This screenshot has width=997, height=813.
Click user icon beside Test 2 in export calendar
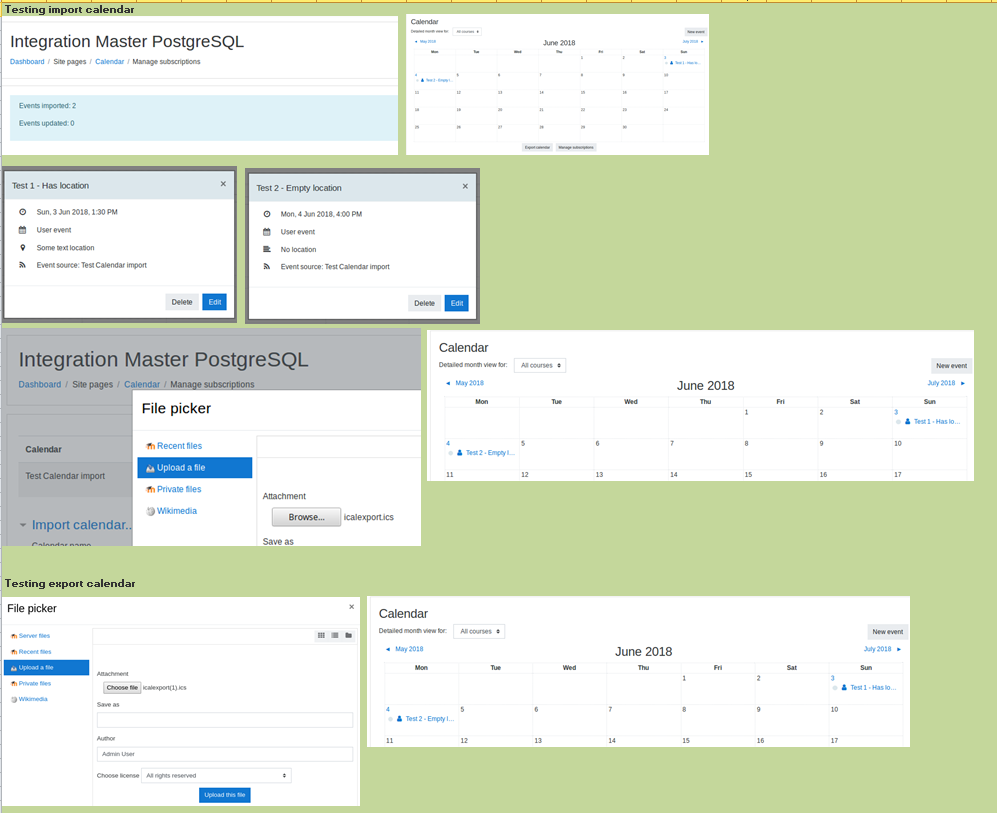pos(399,718)
